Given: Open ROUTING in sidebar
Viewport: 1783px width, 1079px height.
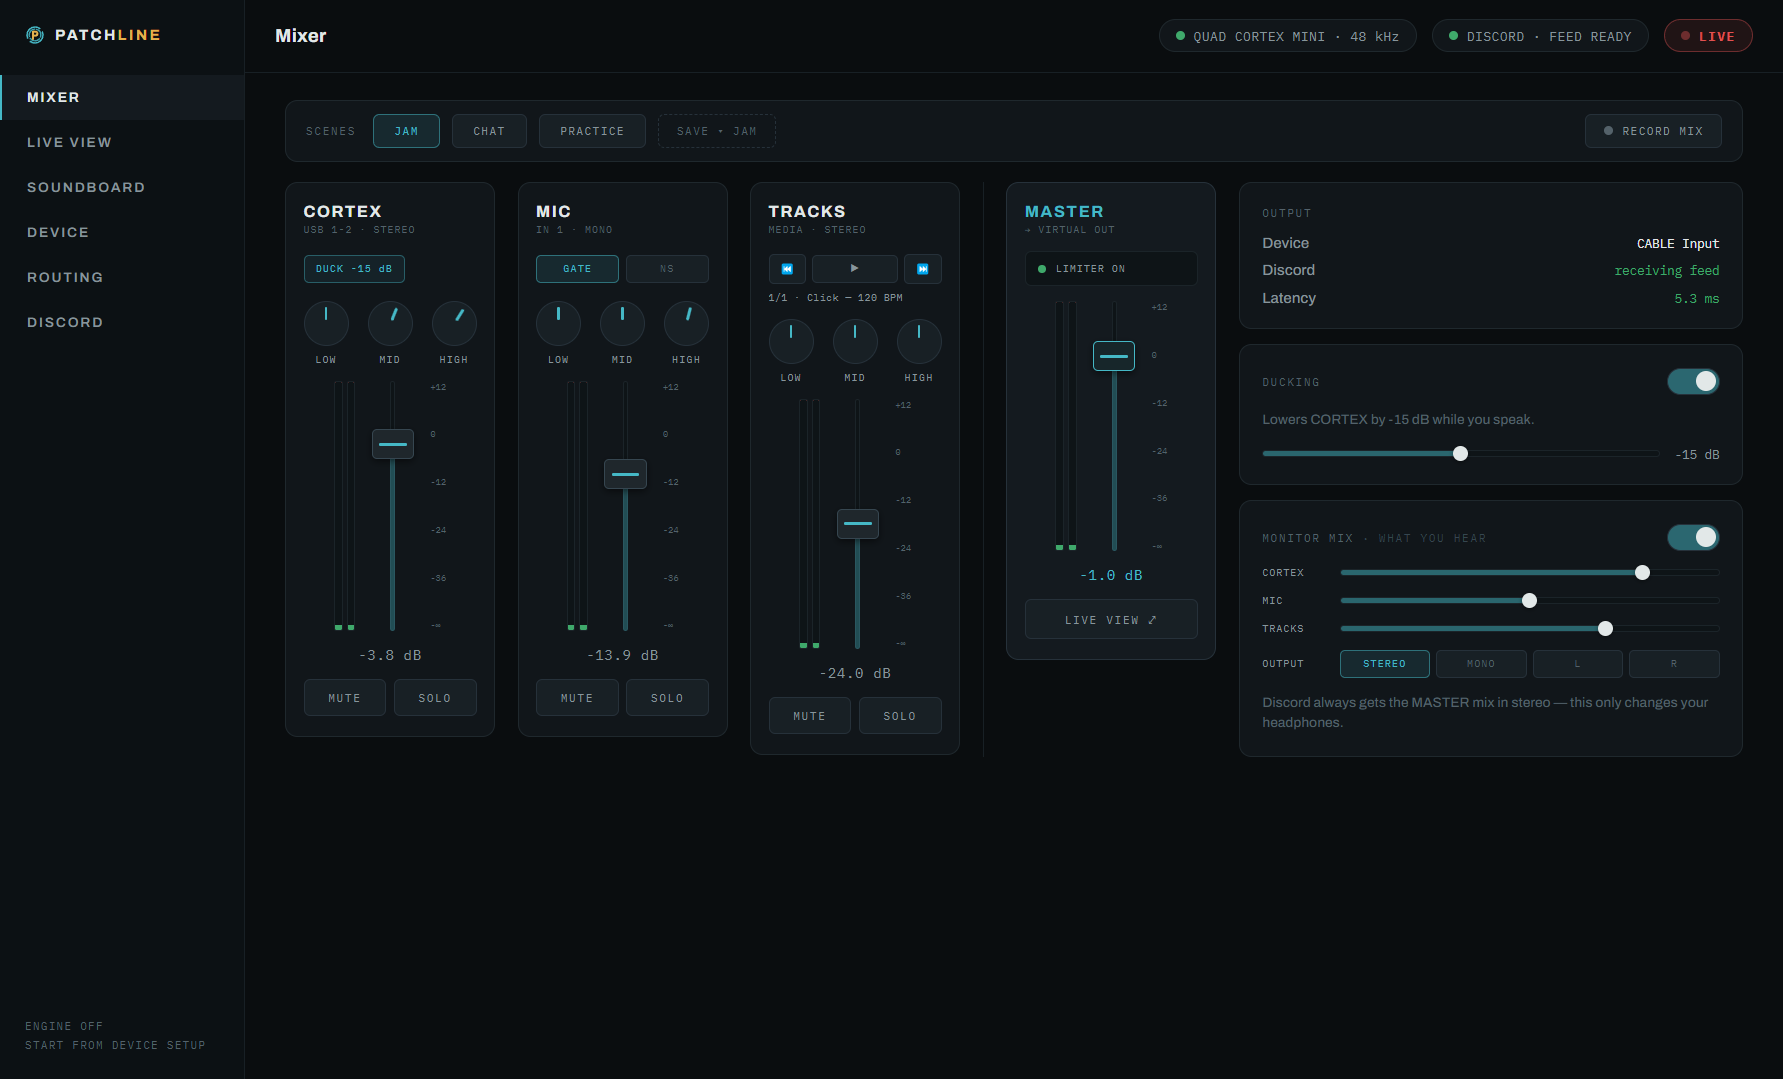Looking at the screenshot, I should pos(122,277).
